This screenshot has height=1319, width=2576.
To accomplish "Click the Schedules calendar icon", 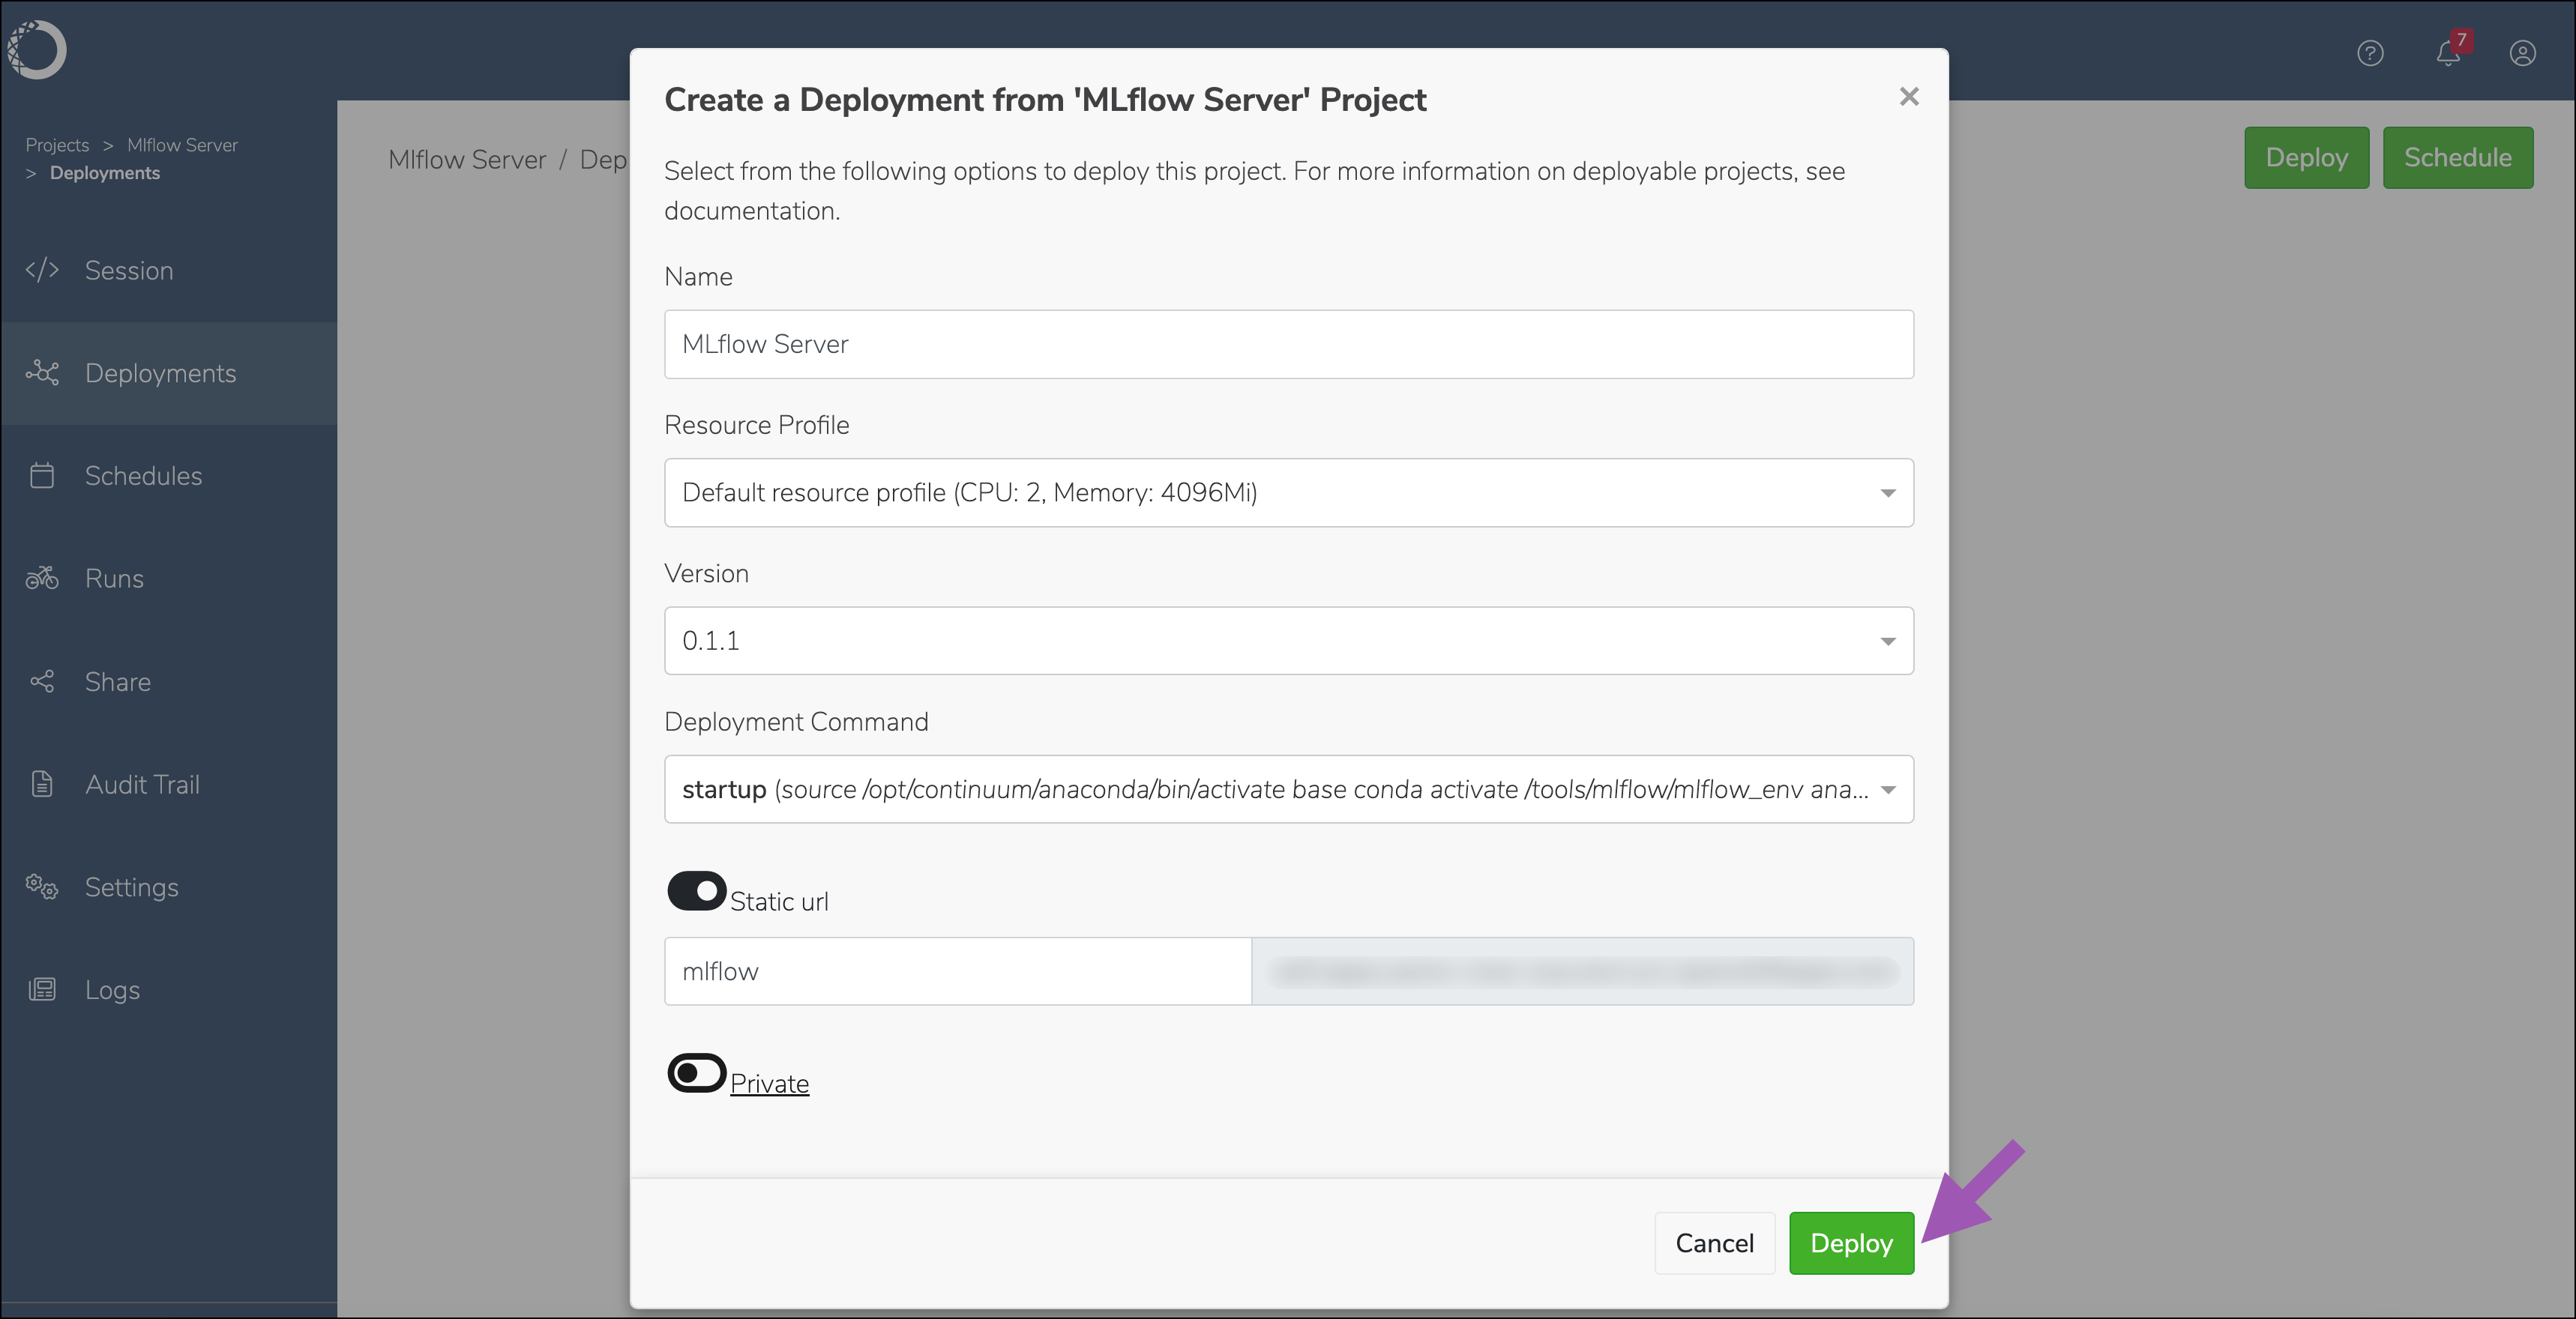I will 42,475.
